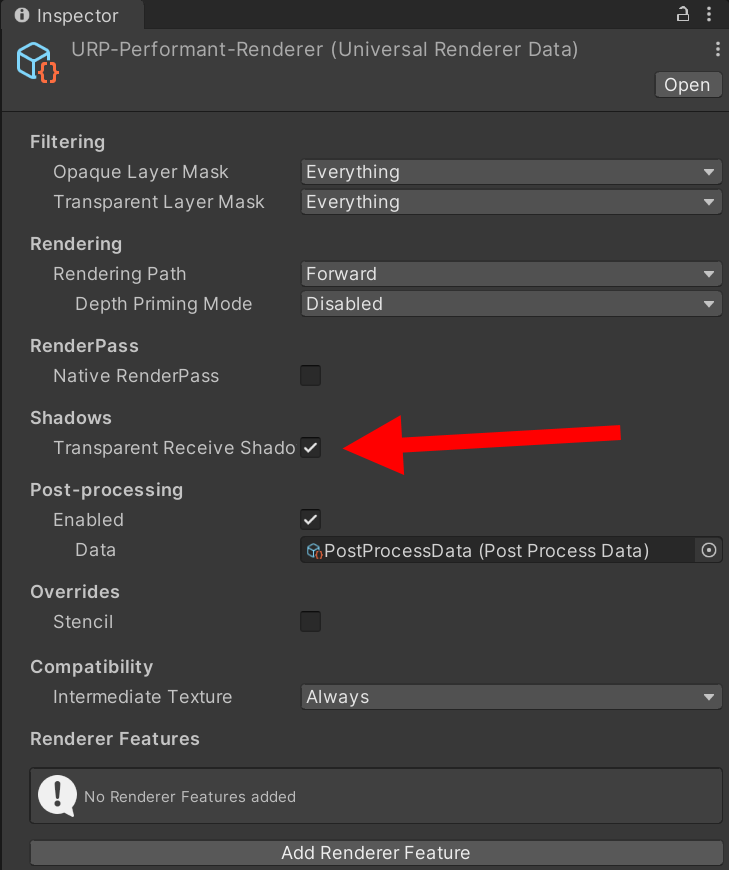
Task: Switch to the Inspector tab
Action: (72, 16)
